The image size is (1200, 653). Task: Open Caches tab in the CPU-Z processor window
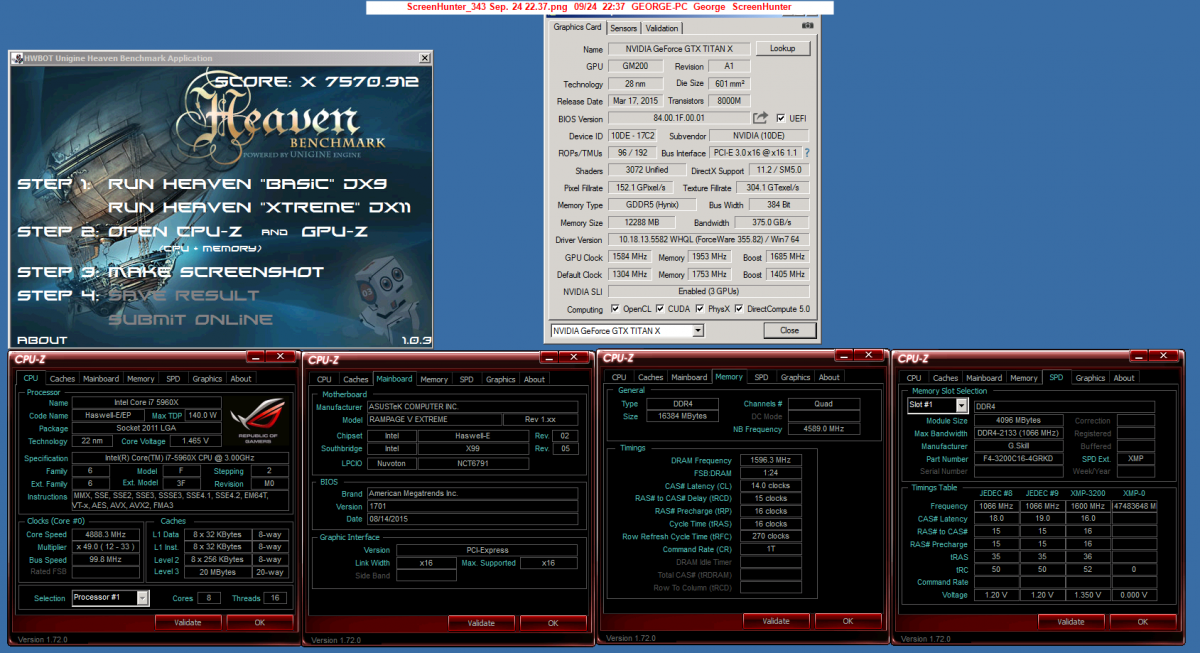click(62, 379)
